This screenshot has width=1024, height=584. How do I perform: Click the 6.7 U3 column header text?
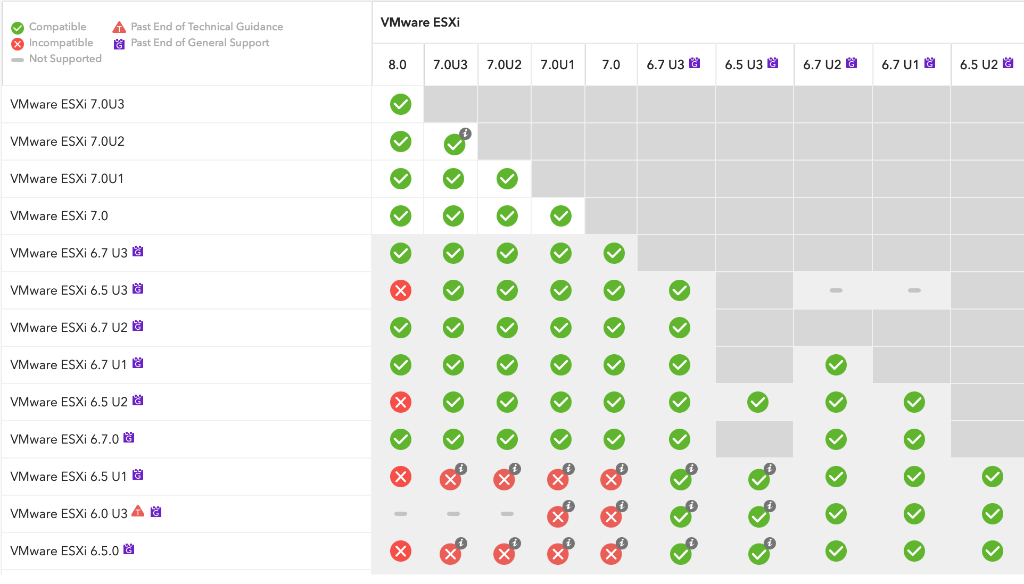665,65
